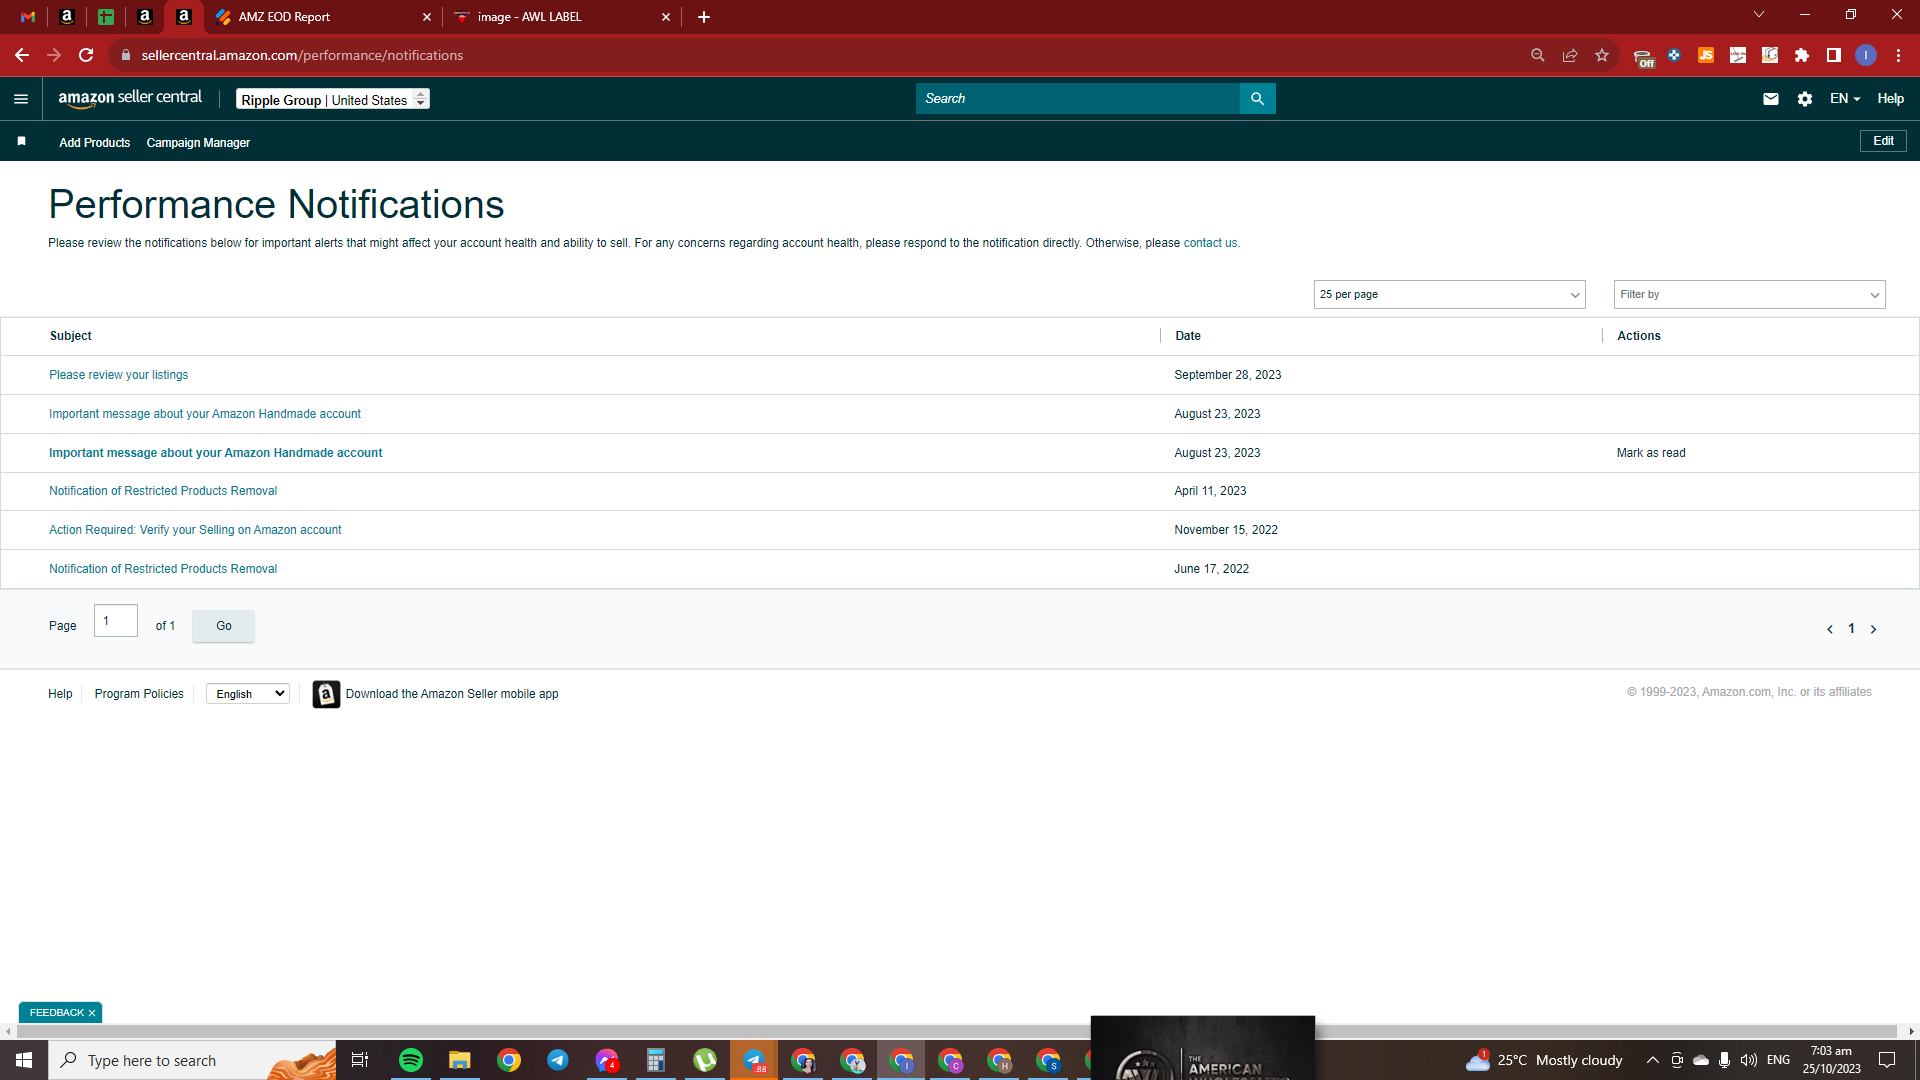The width and height of the screenshot is (1920, 1080).
Task: Open Campaign Manager in the favorites bar
Action: pyautogui.click(x=198, y=143)
